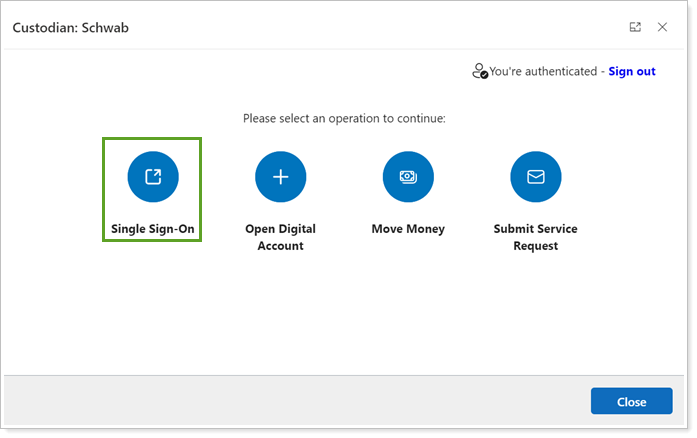Sign out via the Sign out link
The width and height of the screenshot is (697, 438).
point(632,72)
